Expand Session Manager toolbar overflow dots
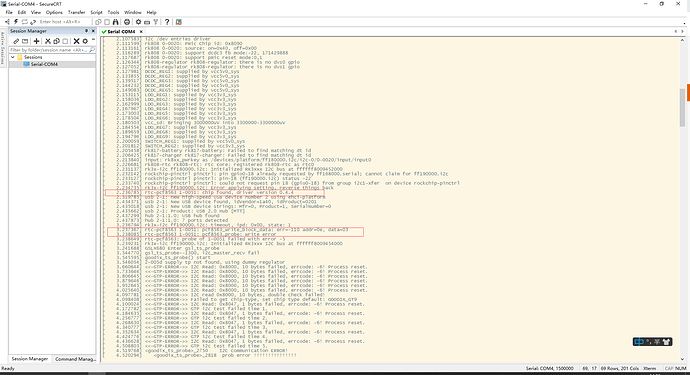This screenshot has width=690, height=375. coord(93,40)
